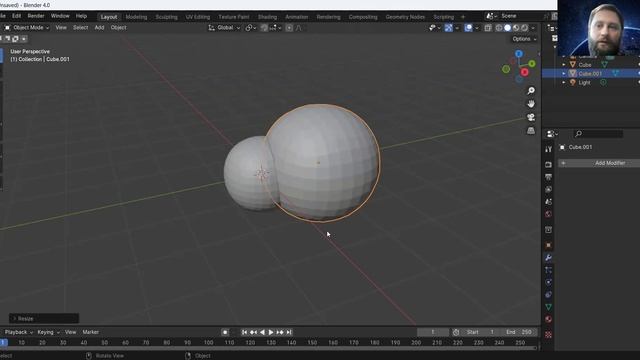This screenshot has width=640, height=360.
Task: Open the Object Data green triangle tab
Action: coord(548,307)
